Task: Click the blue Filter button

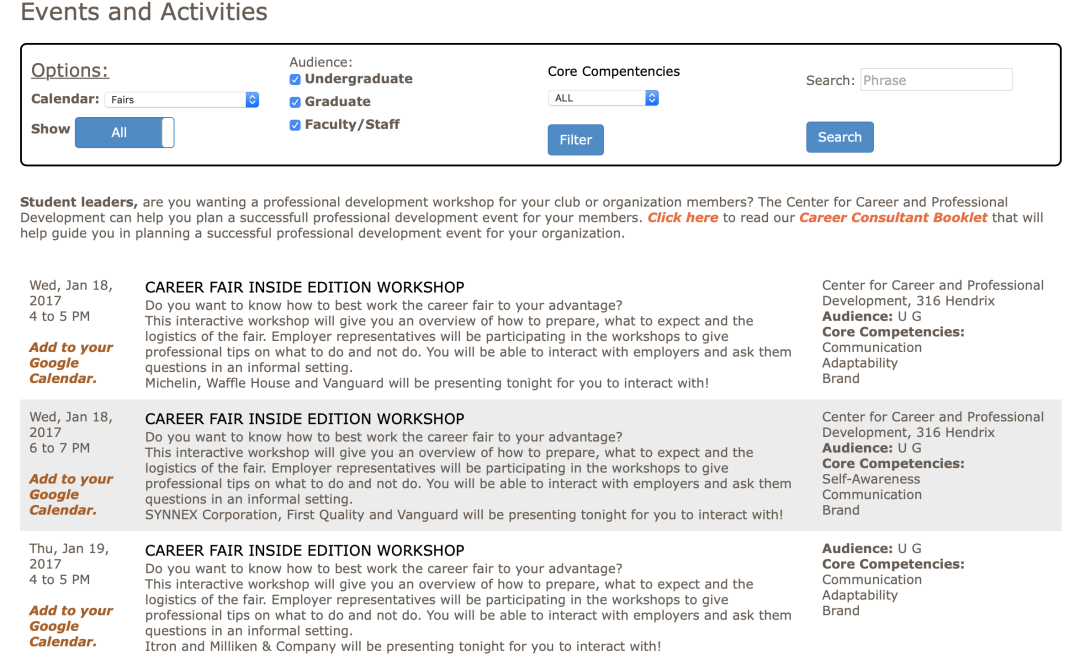Action: 575,140
